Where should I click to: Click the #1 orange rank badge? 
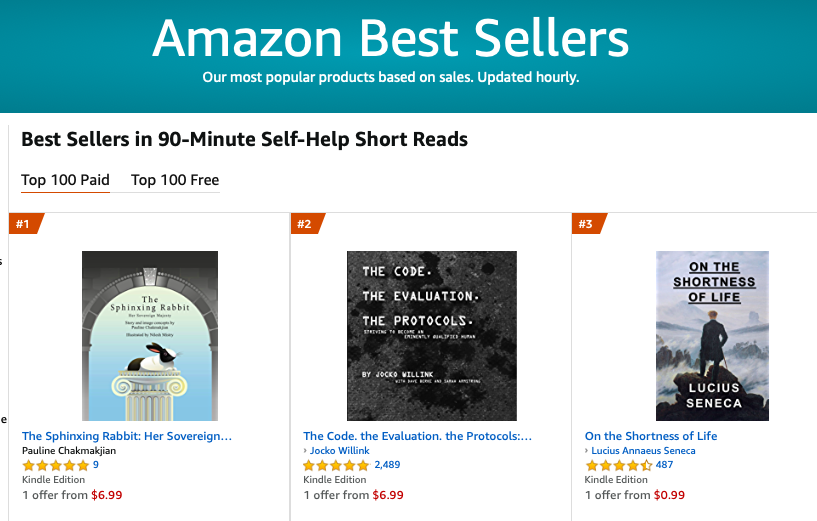coord(23,223)
